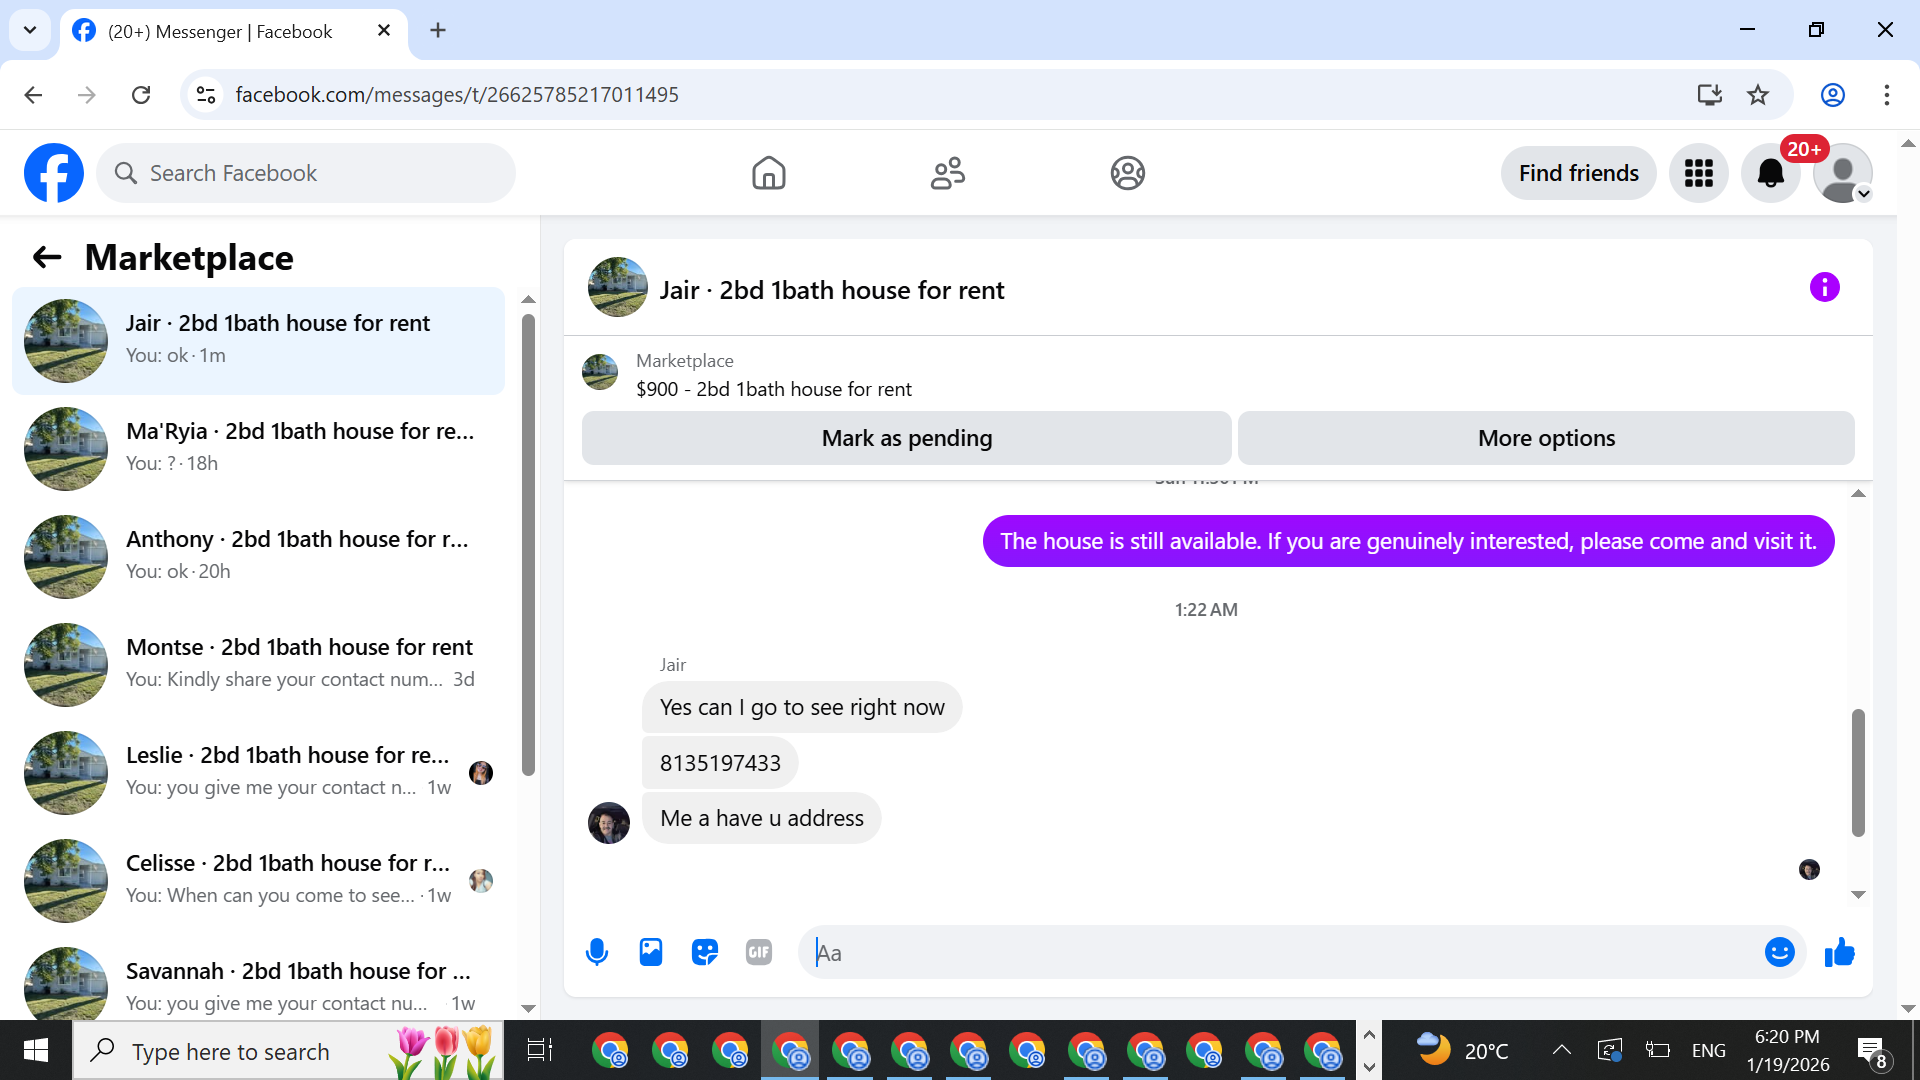This screenshot has width=1920, height=1080.
Task: Send a thumbs-up like
Action: click(x=1839, y=952)
